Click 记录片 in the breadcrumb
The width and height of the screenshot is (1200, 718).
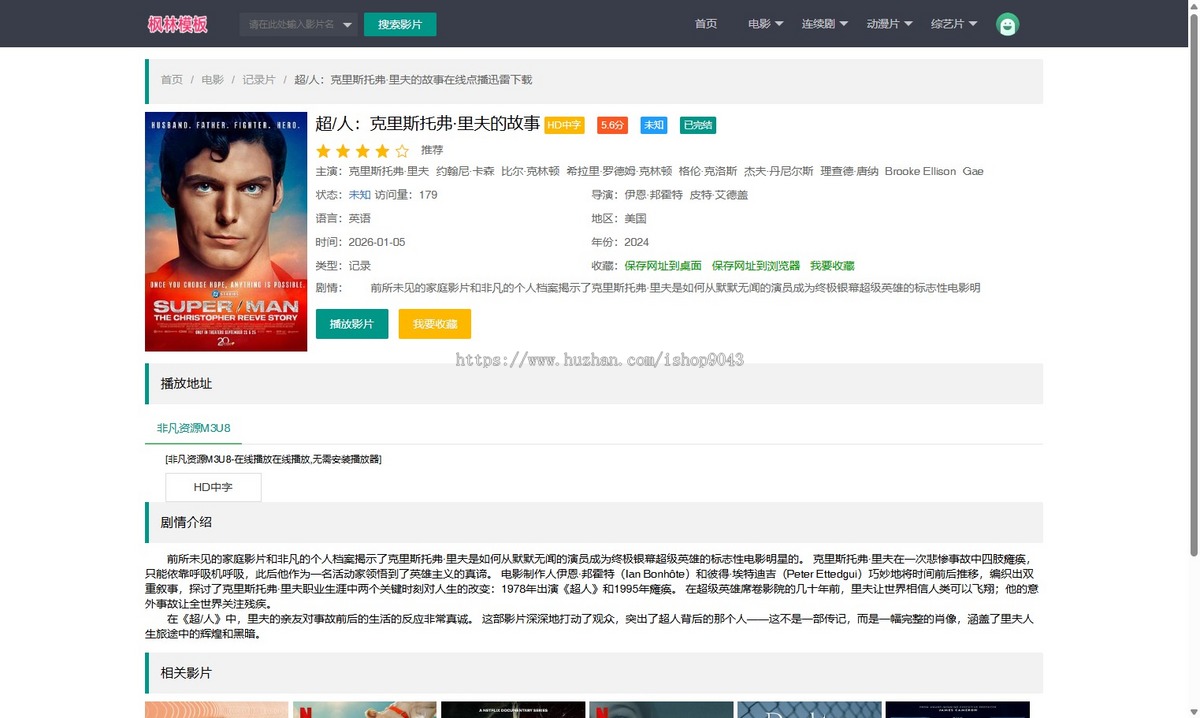pos(259,80)
